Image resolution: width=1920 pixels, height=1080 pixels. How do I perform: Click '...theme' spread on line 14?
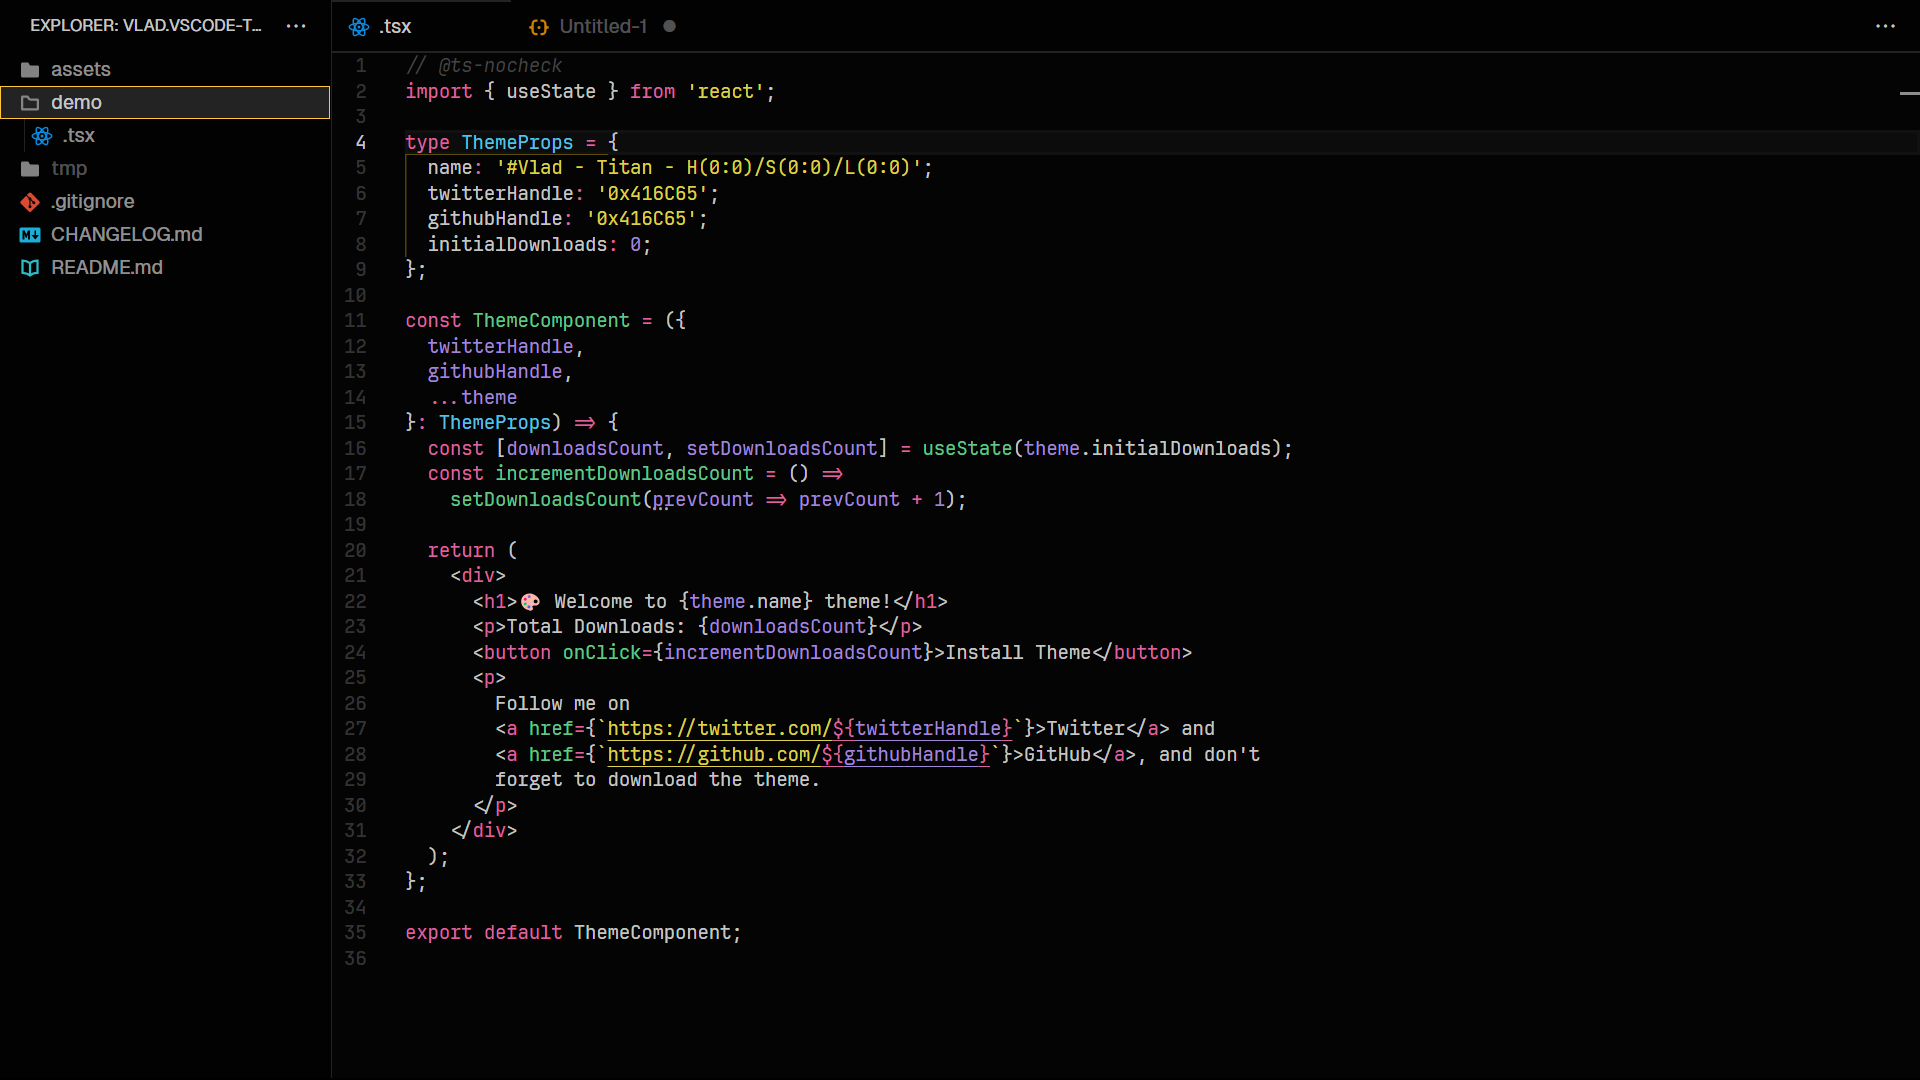(x=473, y=398)
